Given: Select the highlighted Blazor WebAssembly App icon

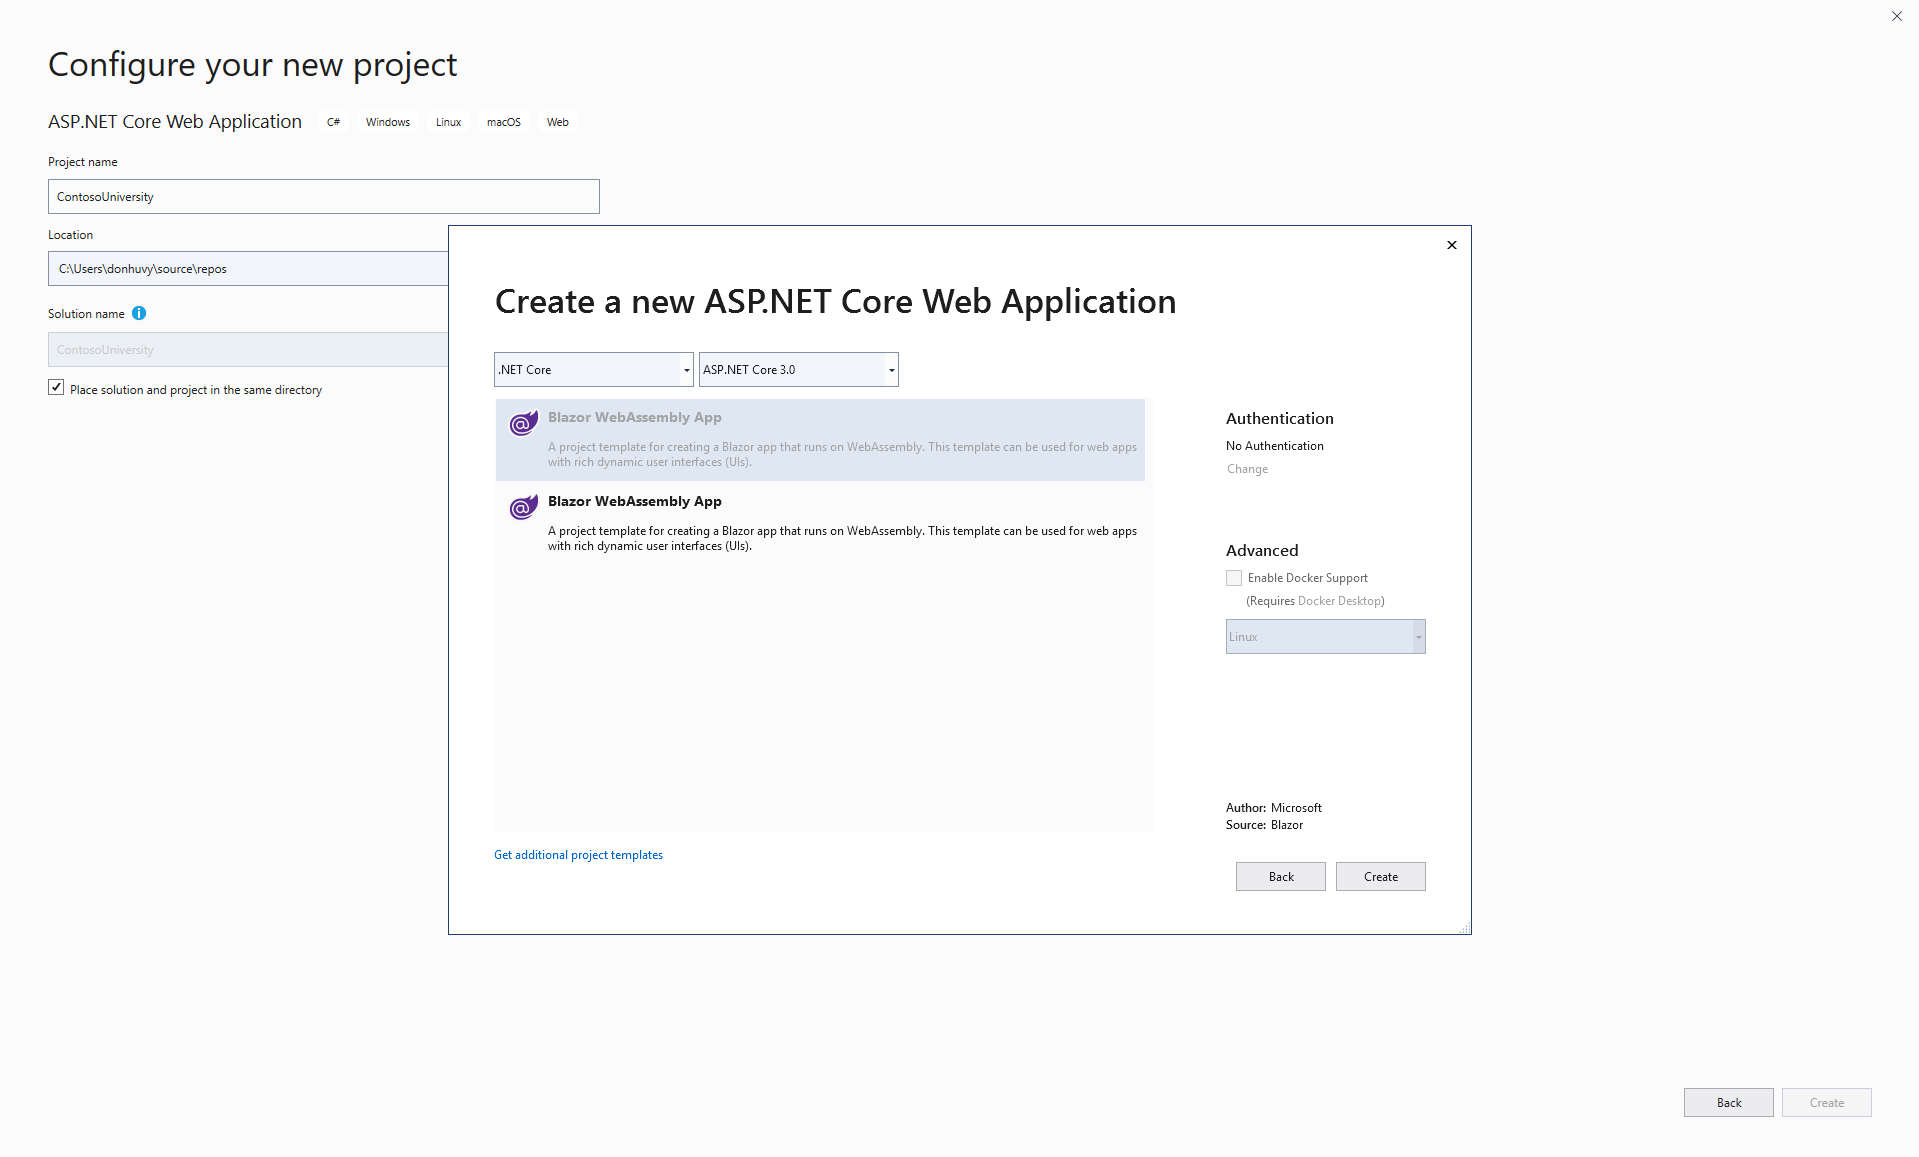Looking at the screenshot, I should pyautogui.click(x=522, y=423).
